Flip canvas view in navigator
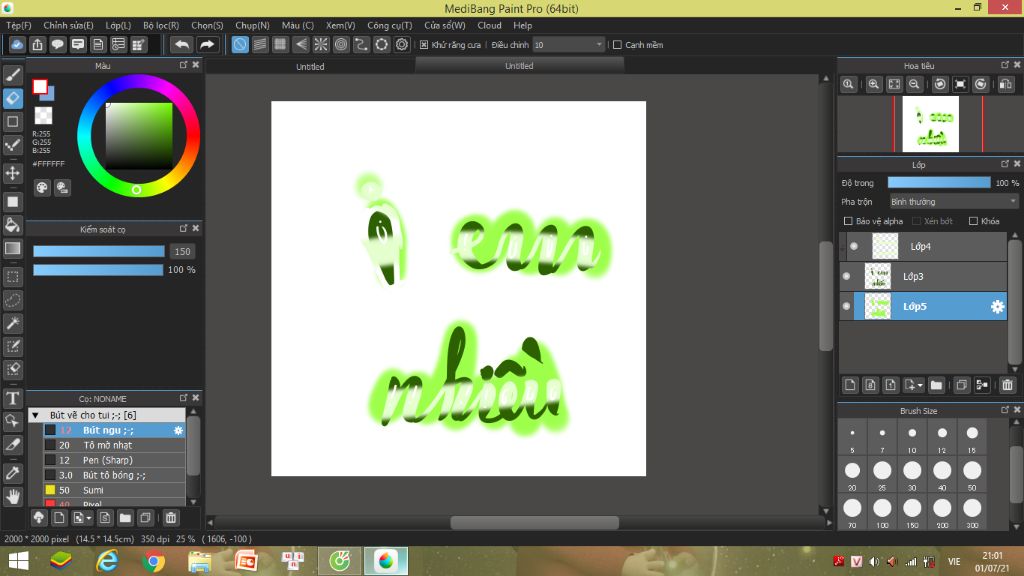This screenshot has width=1024, height=576. coord(1006,84)
